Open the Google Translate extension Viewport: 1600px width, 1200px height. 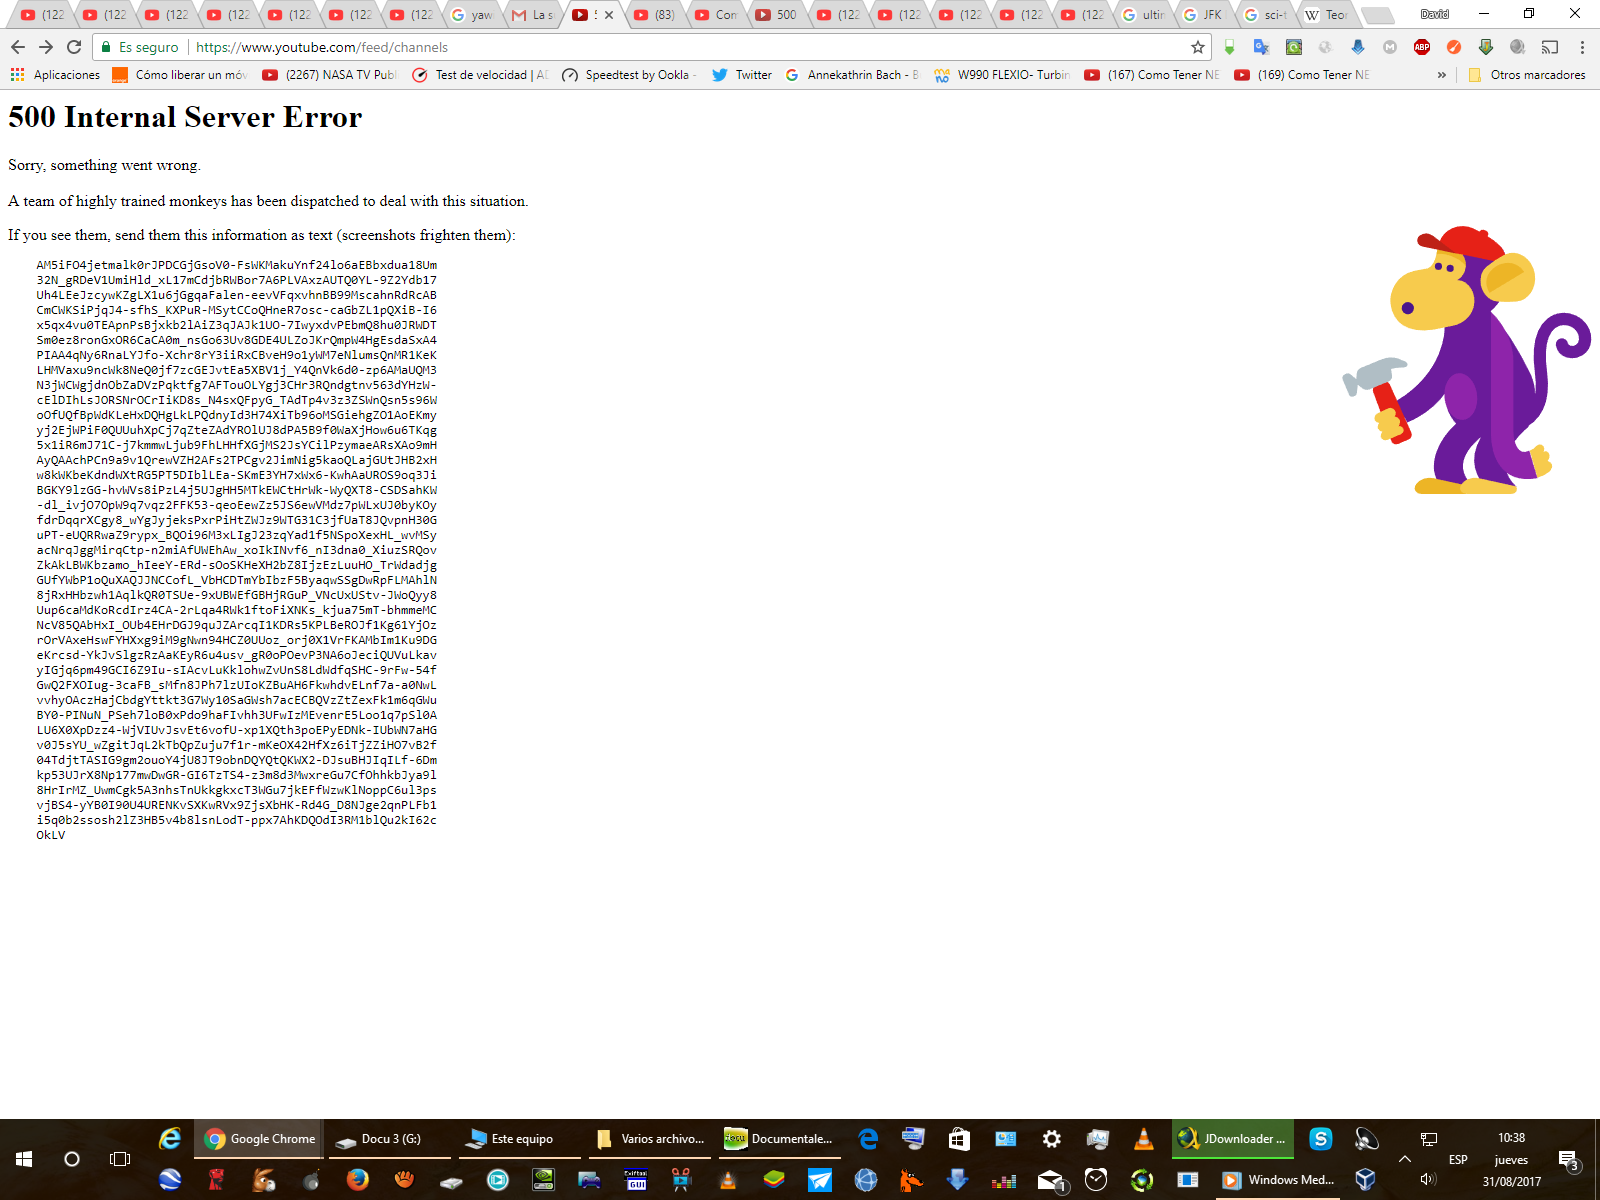(x=1261, y=47)
